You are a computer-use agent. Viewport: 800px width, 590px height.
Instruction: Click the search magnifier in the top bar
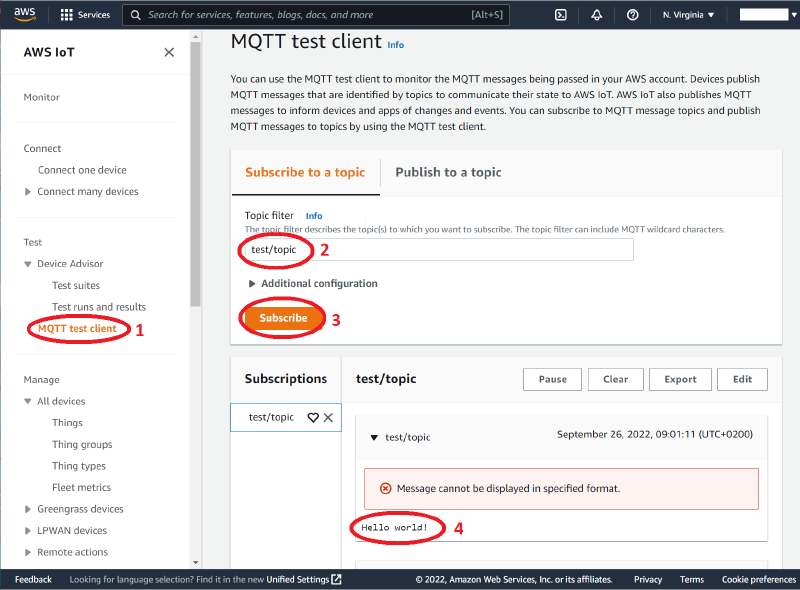[x=134, y=14]
